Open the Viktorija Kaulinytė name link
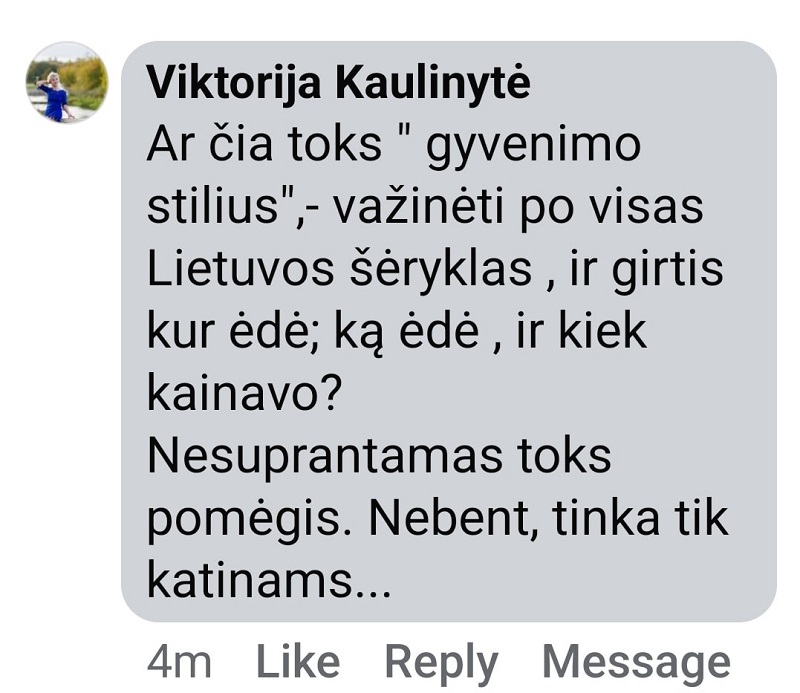The width and height of the screenshot is (800, 693). tap(339, 83)
